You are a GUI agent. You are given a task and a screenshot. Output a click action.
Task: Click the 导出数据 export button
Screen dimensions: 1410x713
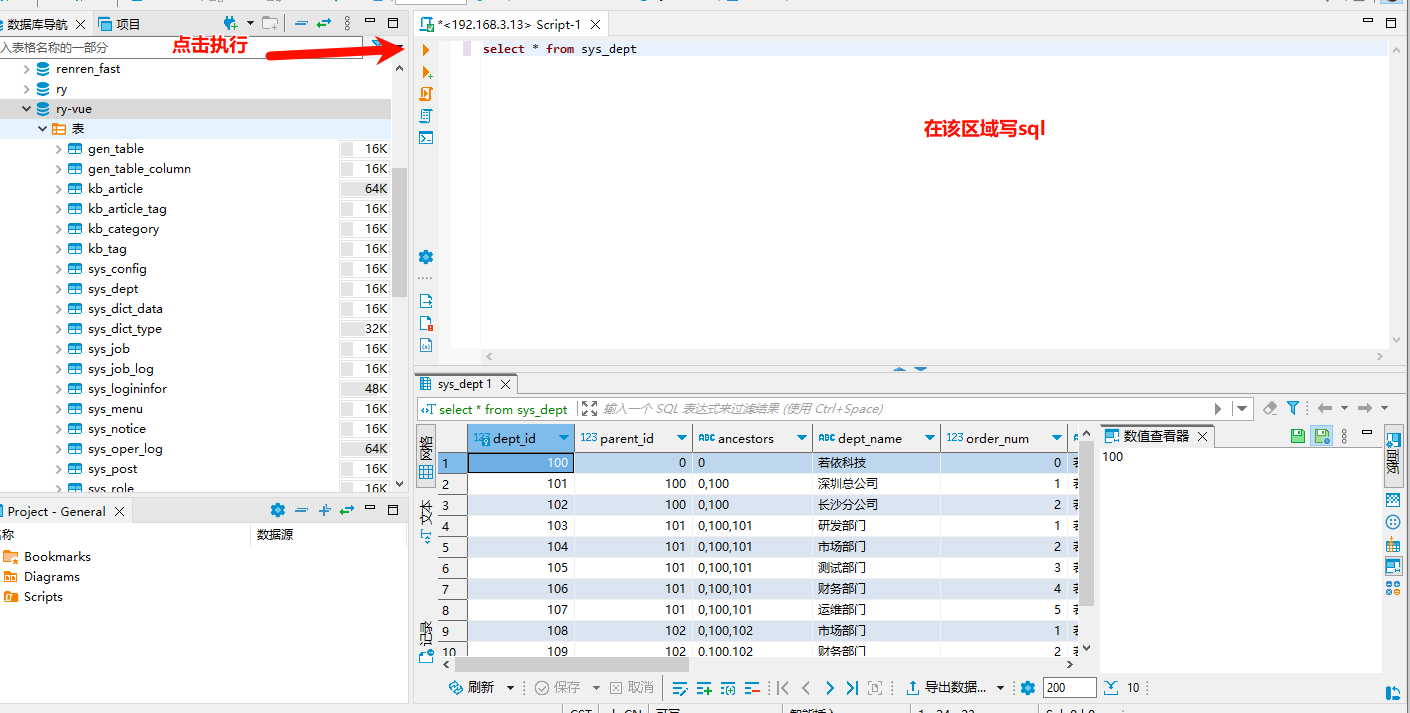(x=947, y=688)
